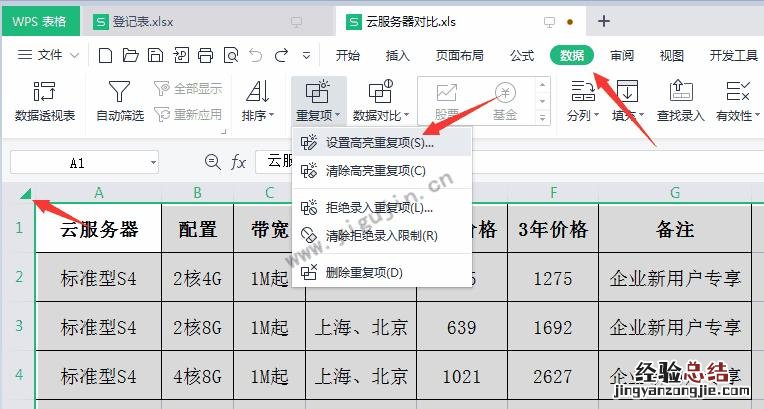
Task: Select column A header
Action: tap(99, 193)
